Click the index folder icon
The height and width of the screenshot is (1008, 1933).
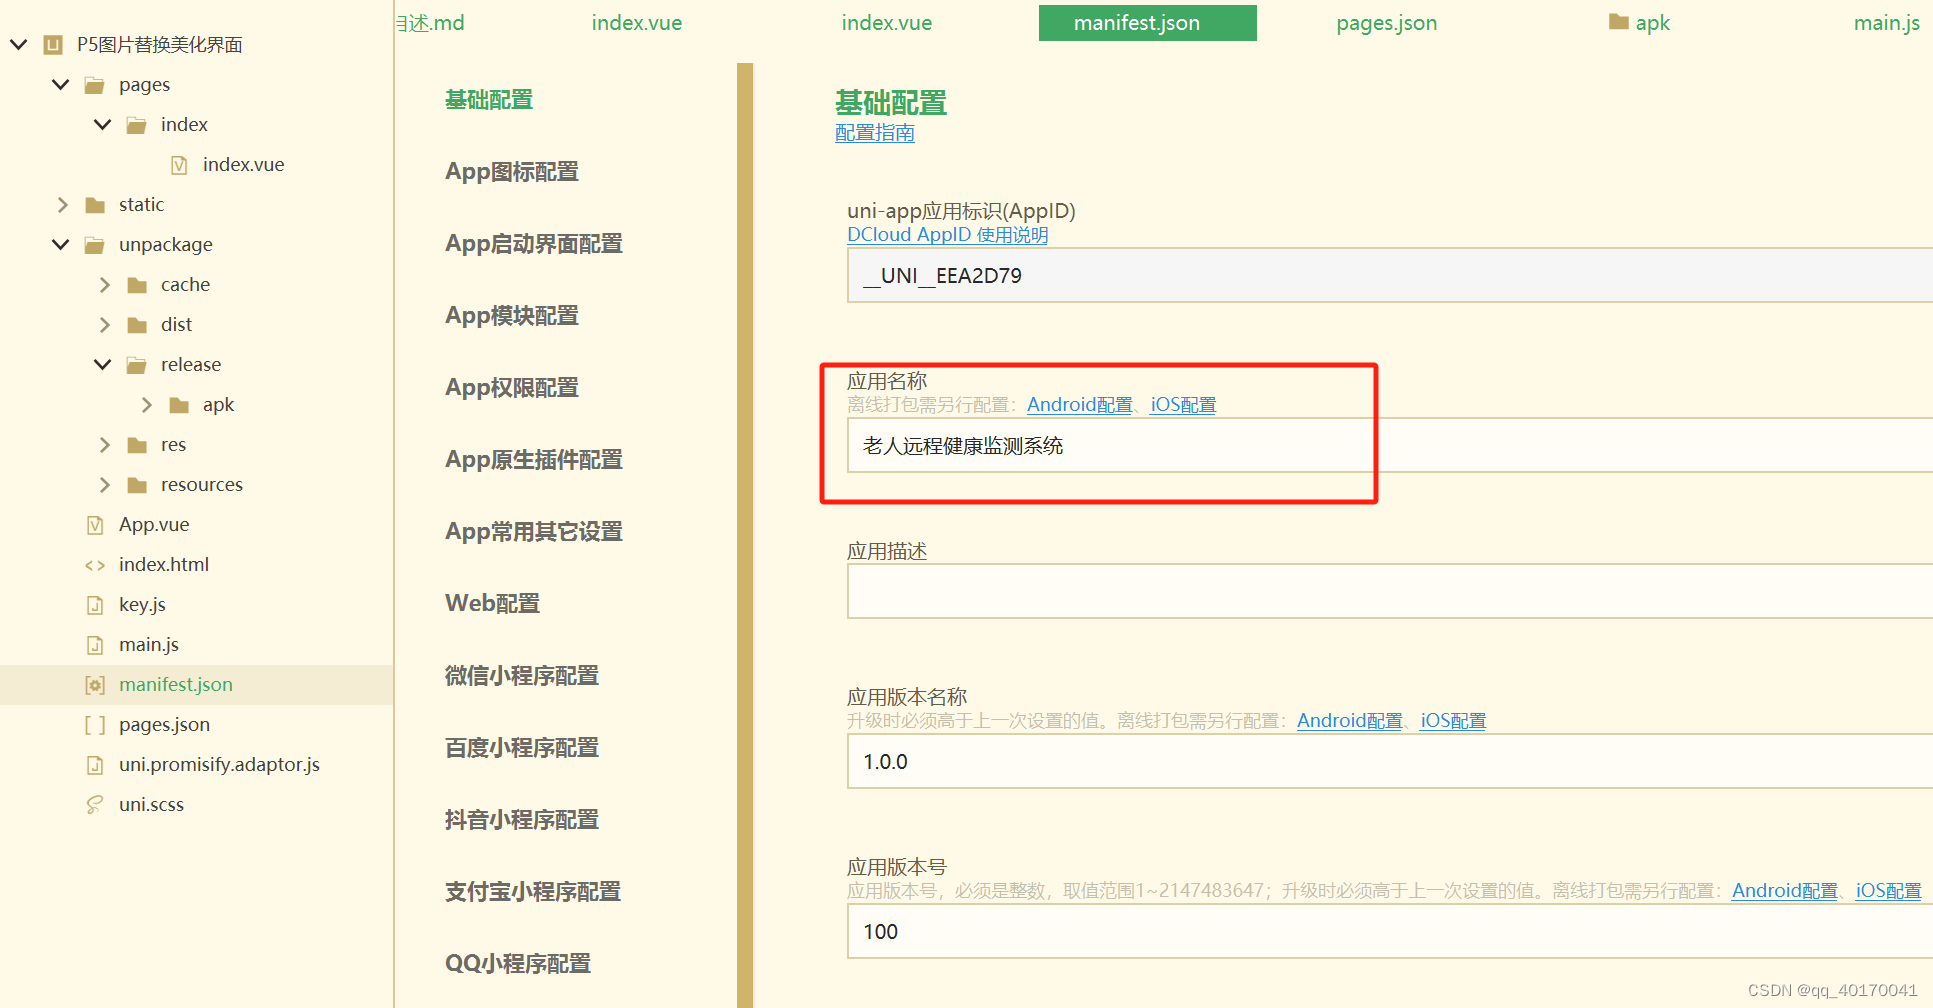pos(137,125)
